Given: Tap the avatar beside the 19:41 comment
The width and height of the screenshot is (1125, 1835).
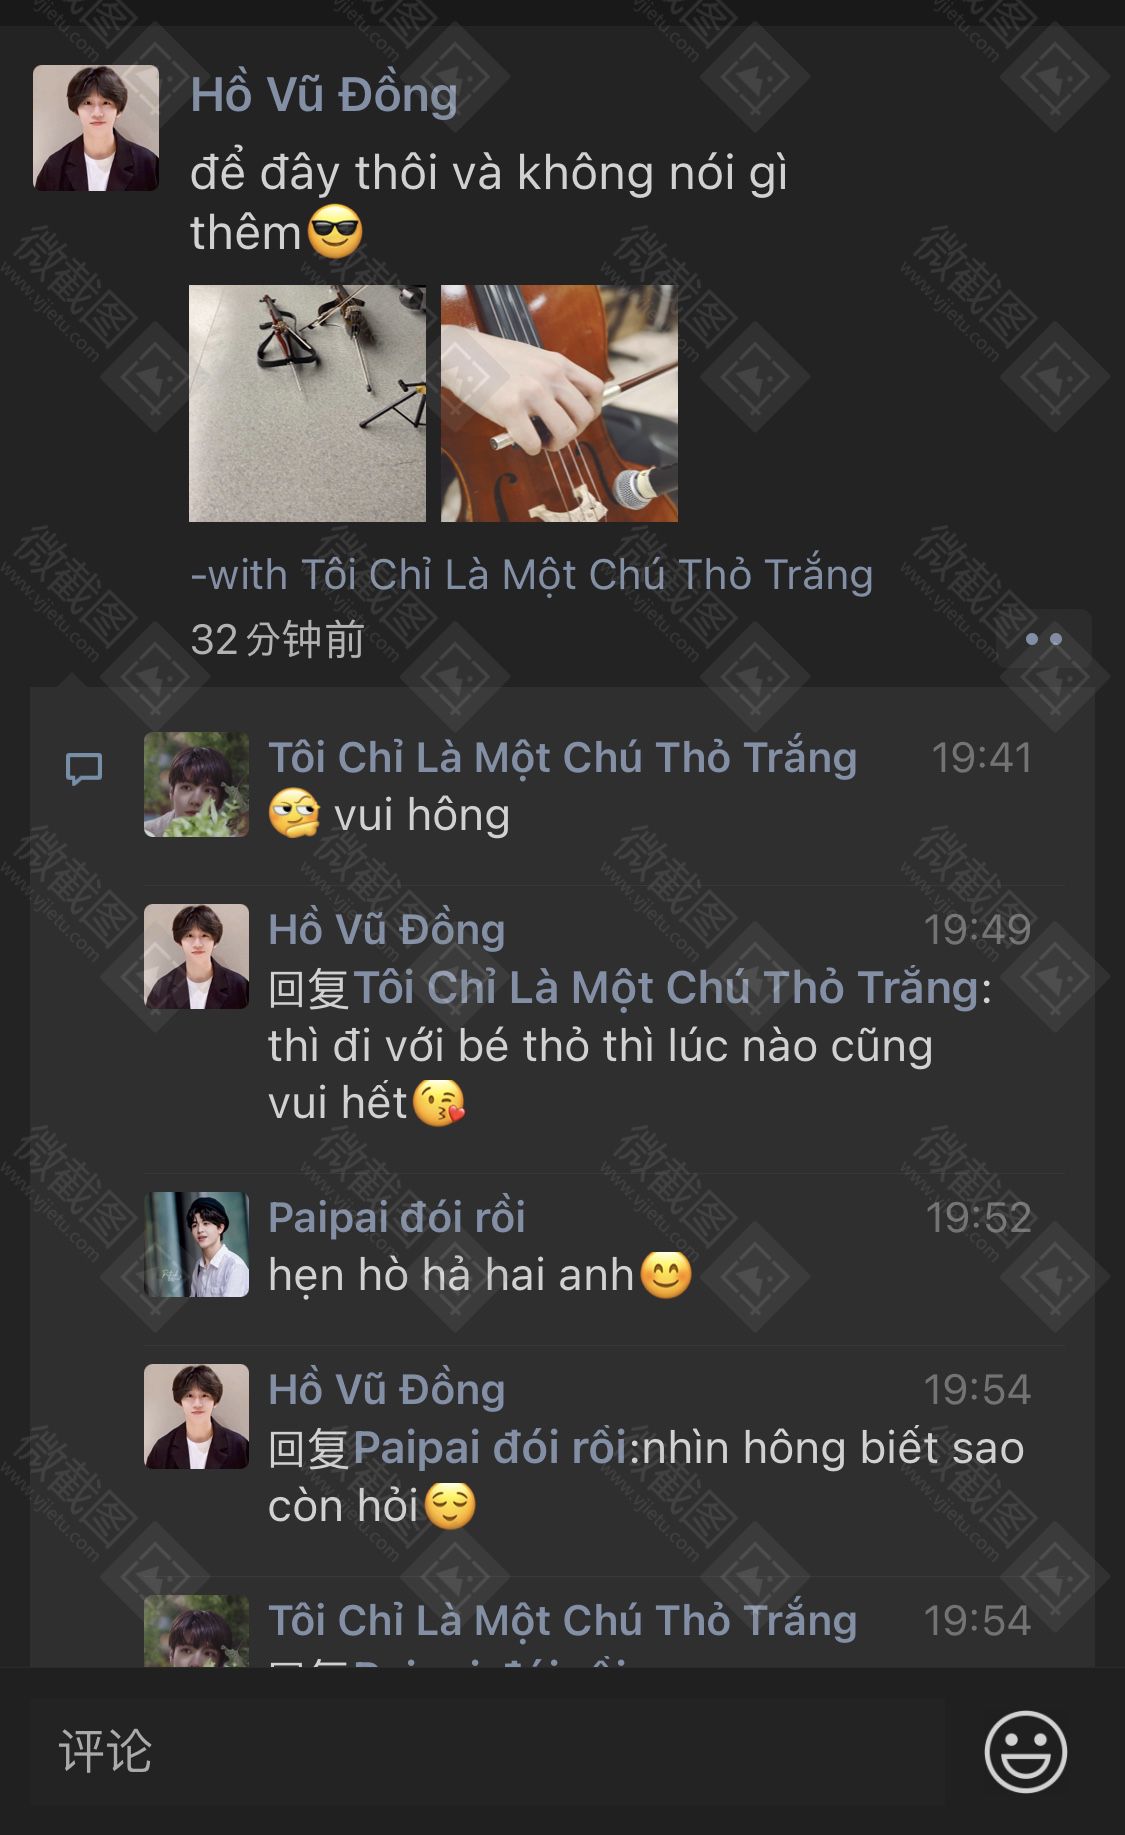Looking at the screenshot, I should click(196, 784).
